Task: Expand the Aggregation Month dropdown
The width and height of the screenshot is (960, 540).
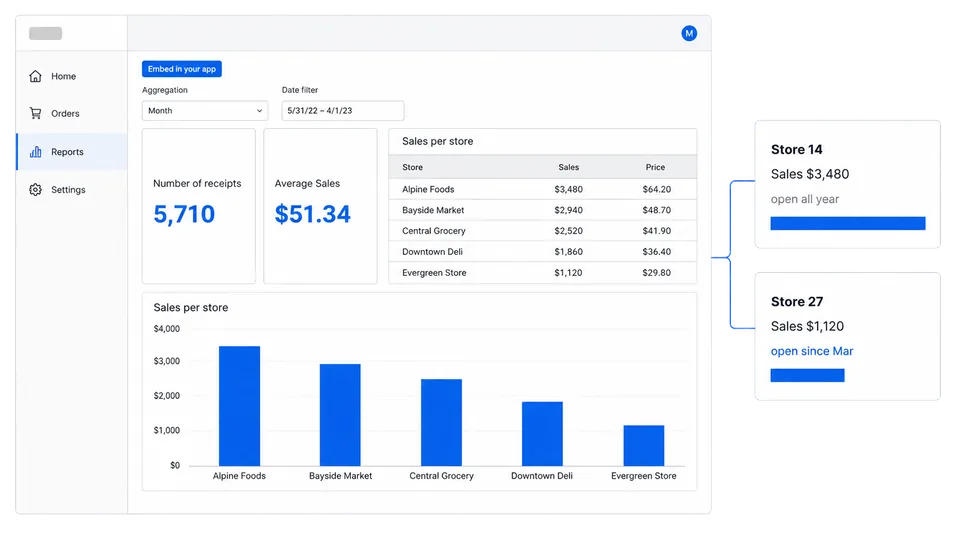Action: coord(205,111)
